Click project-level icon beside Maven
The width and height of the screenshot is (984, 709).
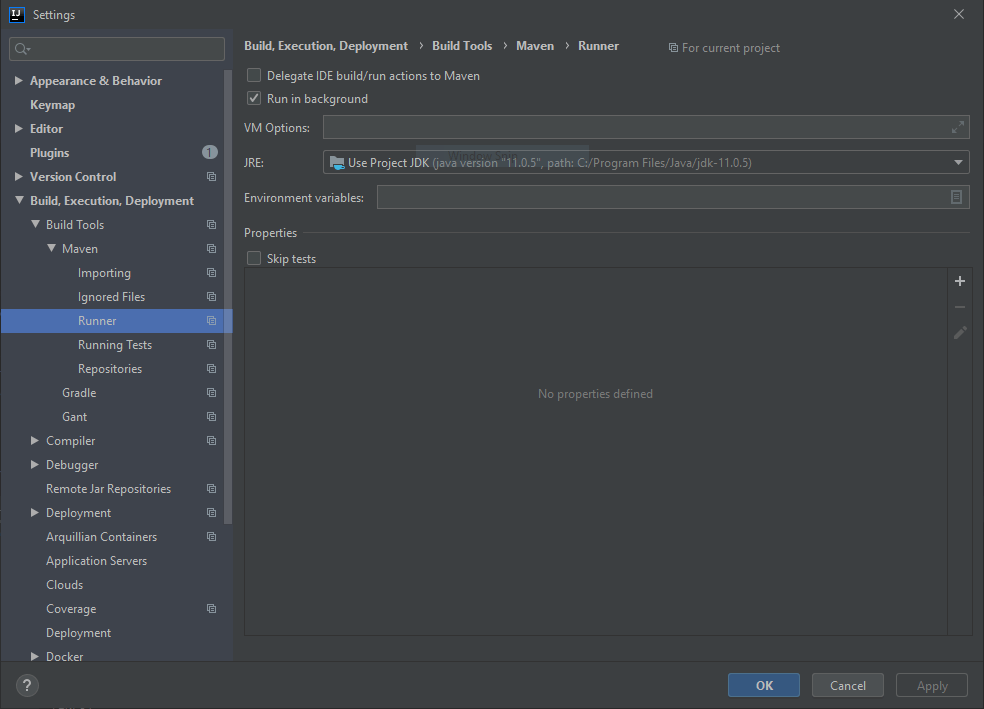coord(211,248)
